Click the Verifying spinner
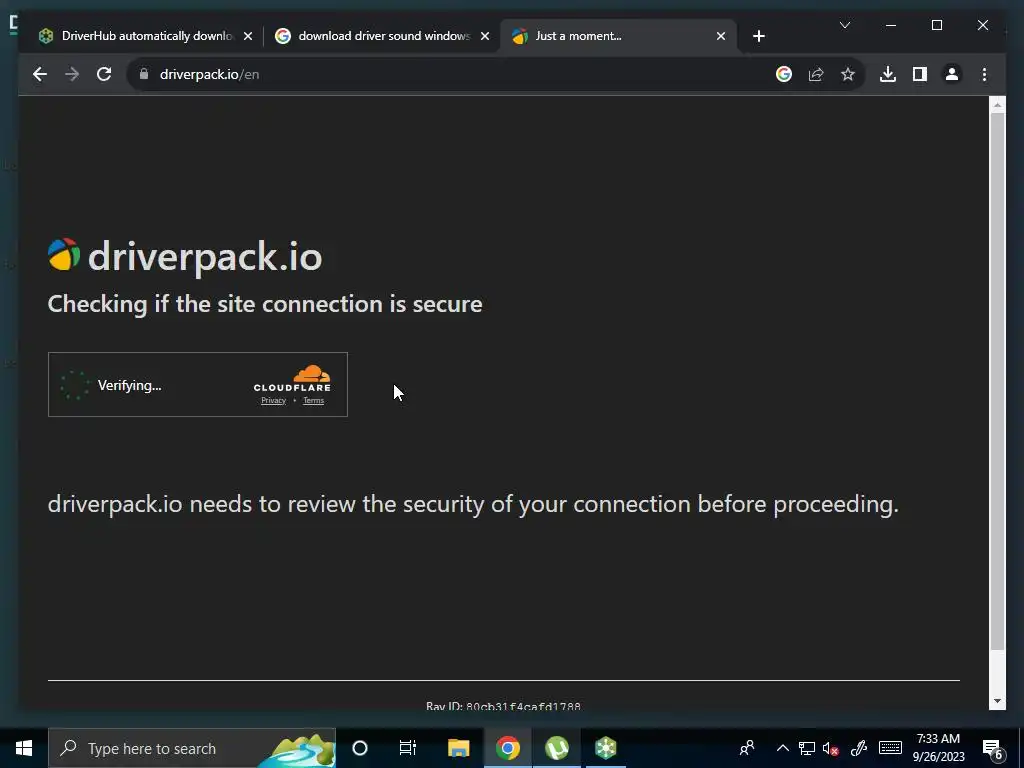The image size is (1024, 768). click(x=74, y=385)
